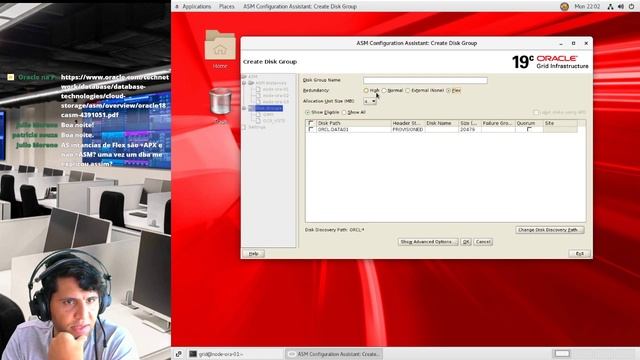Image resolution: width=640 pixels, height=360 pixels.
Task: Tick the select-all checkbox in table header
Action: 311,123
